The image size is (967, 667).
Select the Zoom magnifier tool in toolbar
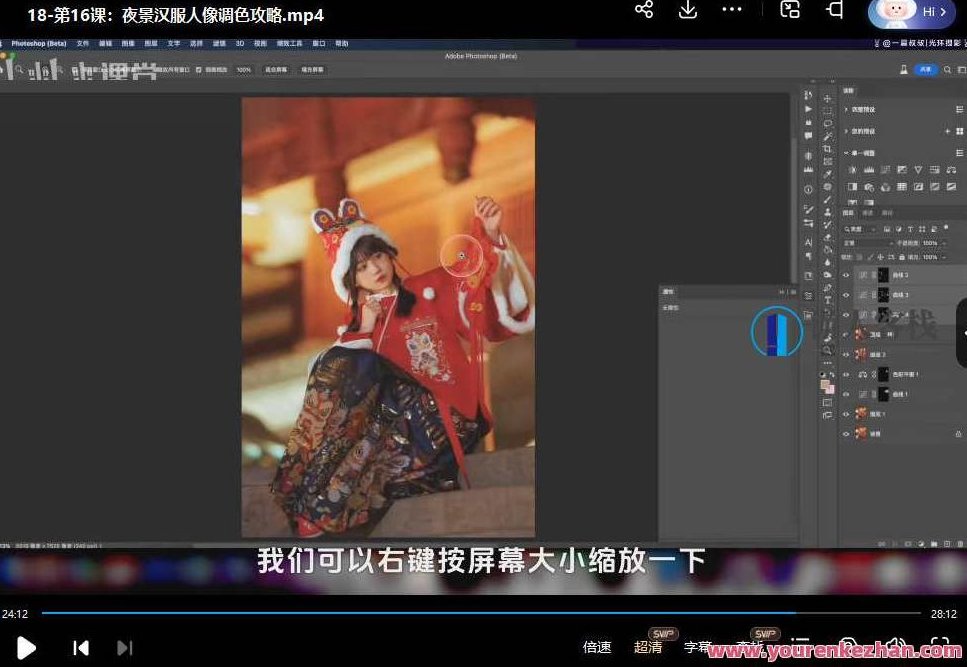(827, 351)
